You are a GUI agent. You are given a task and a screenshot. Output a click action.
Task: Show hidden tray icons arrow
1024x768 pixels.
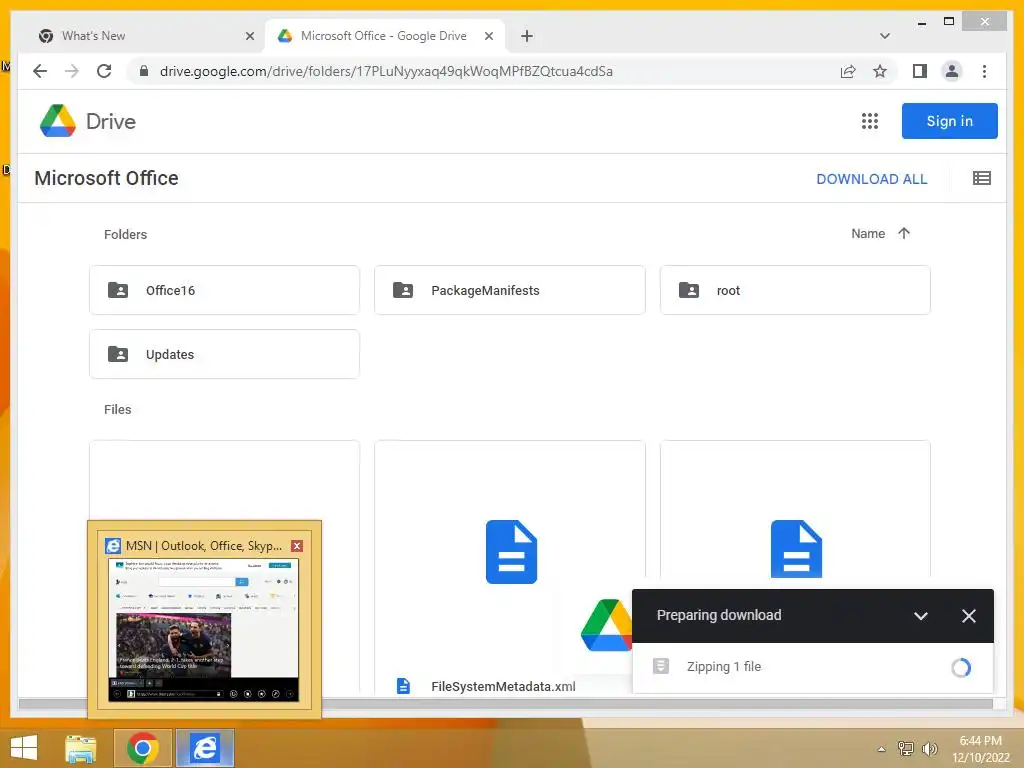pos(882,749)
